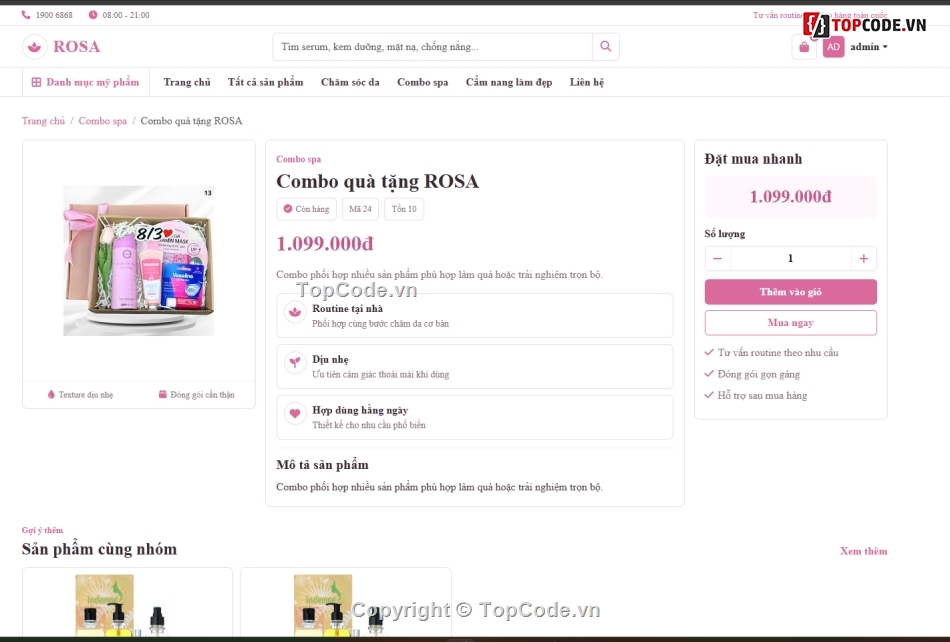This screenshot has width=950, height=642.
Task: Click the check icon in Còn hàng badge
Action: pyautogui.click(x=288, y=208)
